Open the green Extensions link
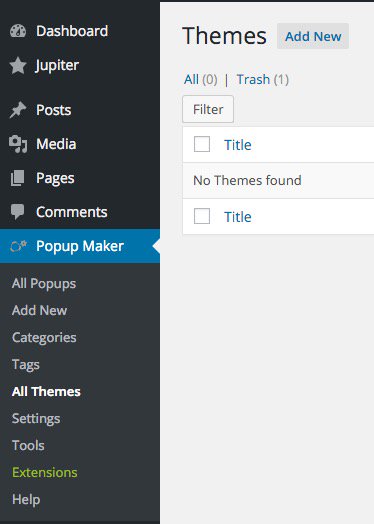374x524 pixels. pyautogui.click(x=45, y=473)
